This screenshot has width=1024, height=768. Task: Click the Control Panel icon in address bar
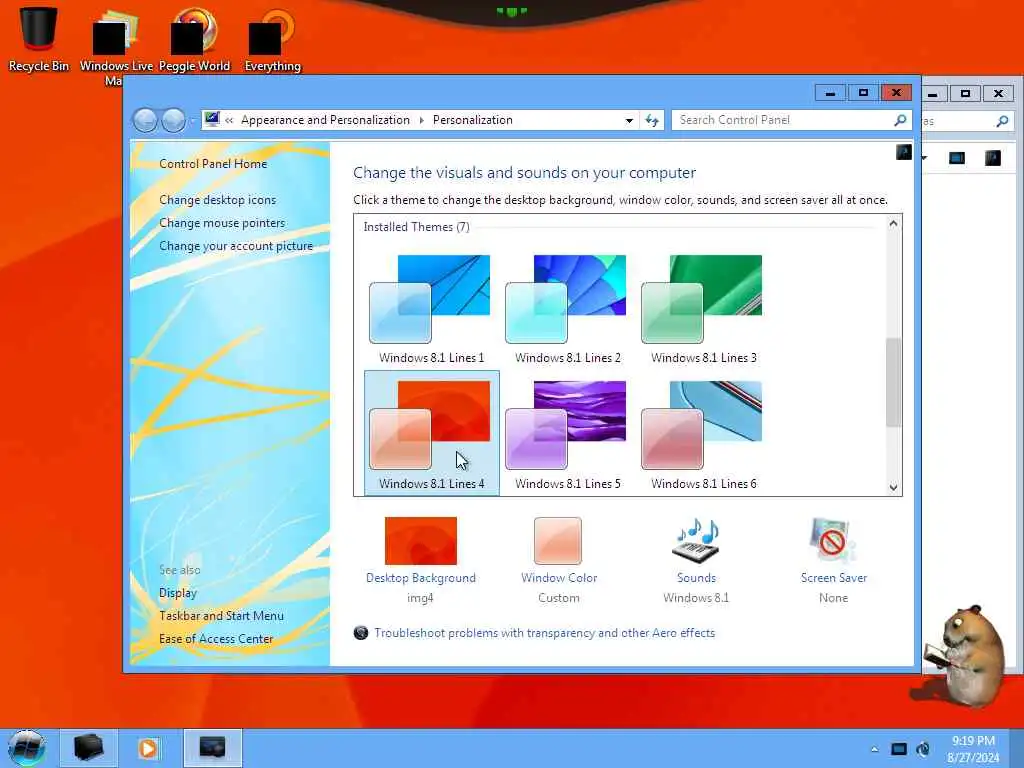(x=212, y=119)
